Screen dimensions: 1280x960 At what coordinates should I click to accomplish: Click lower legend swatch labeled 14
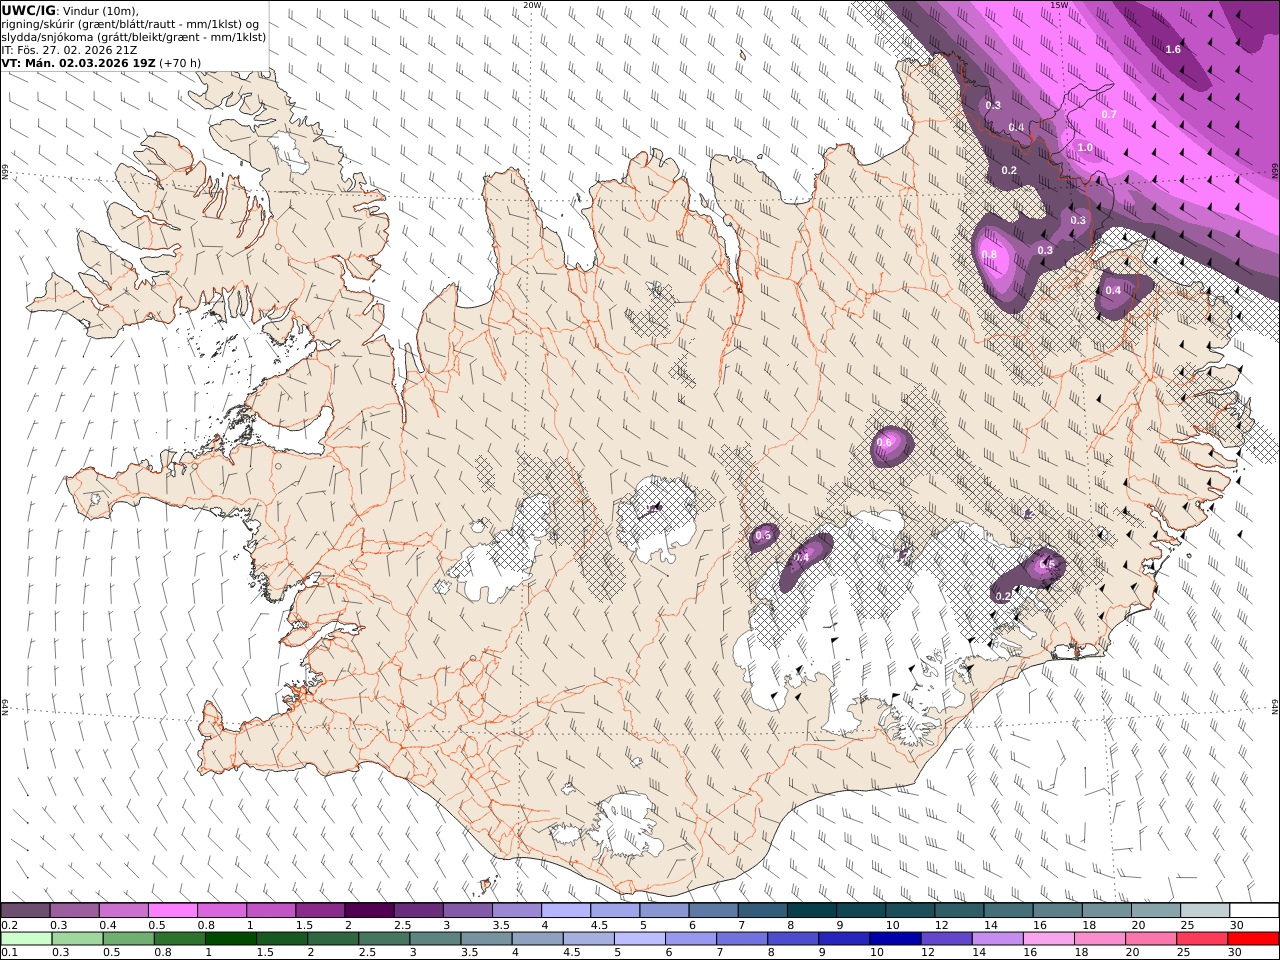click(x=996, y=939)
